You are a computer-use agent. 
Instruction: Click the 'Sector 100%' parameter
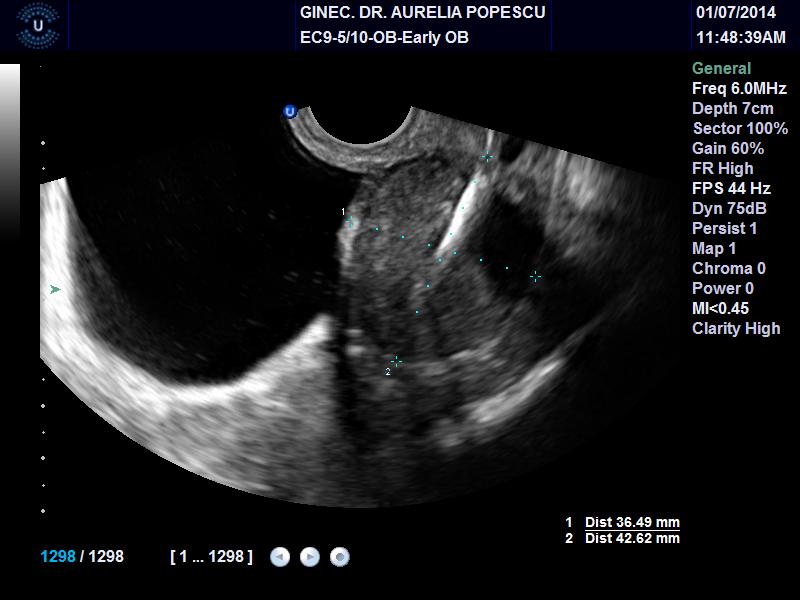[740, 128]
